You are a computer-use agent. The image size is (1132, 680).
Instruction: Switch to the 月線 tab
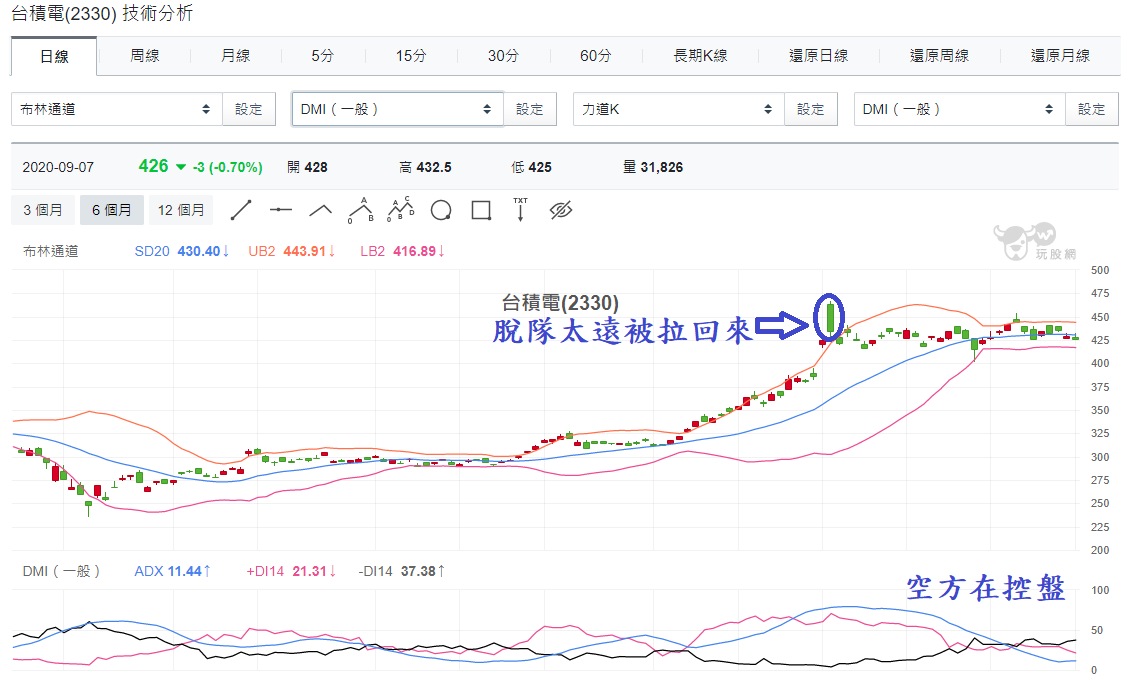click(x=235, y=56)
